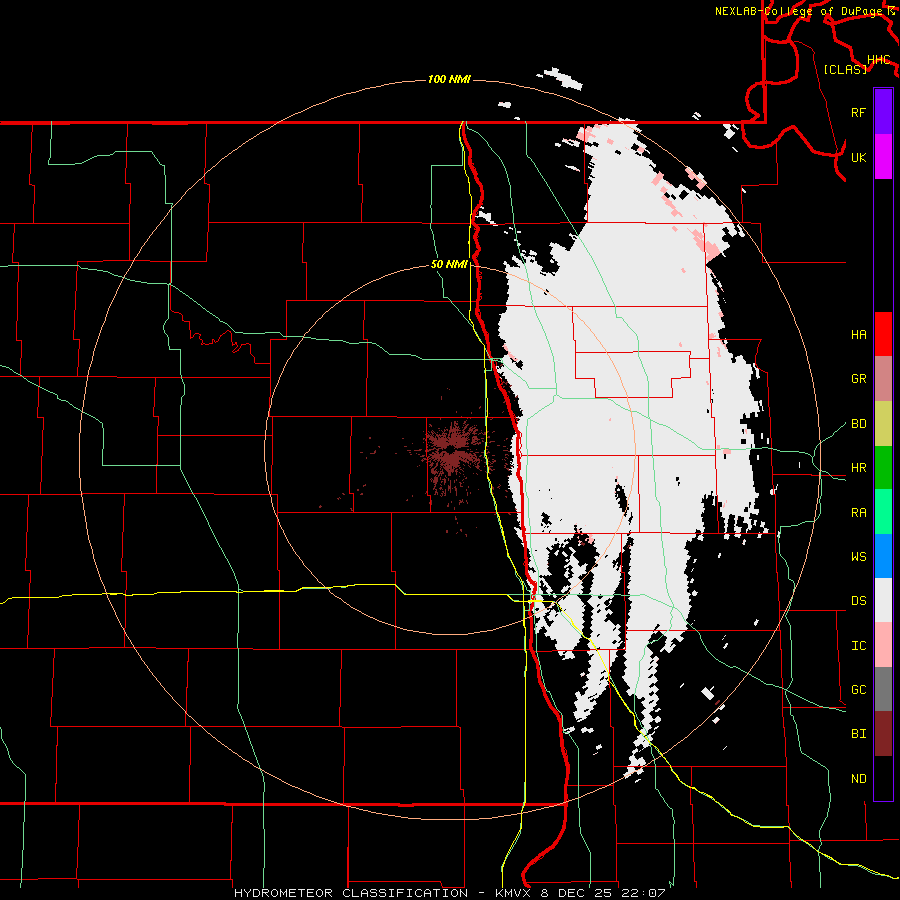Click the 'HA' legend label
900x900 pixels.
[x=858, y=335]
